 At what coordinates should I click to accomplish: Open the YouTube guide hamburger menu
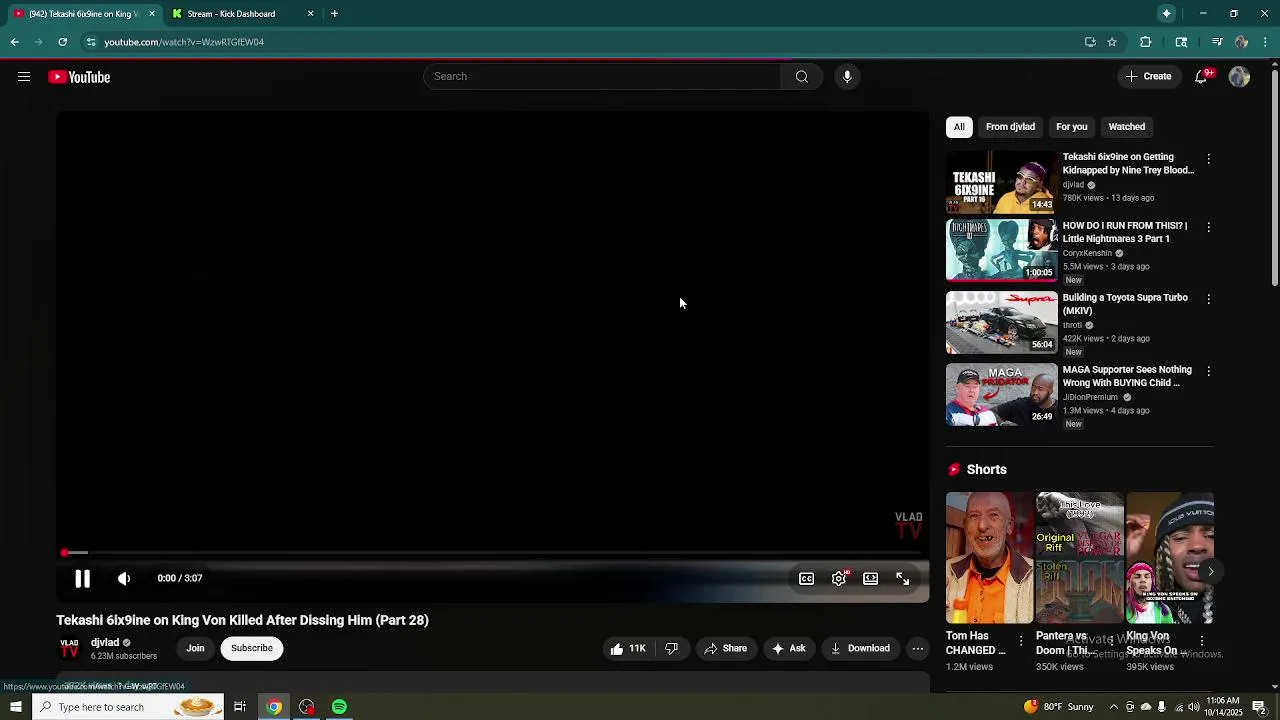click(24, 77)
